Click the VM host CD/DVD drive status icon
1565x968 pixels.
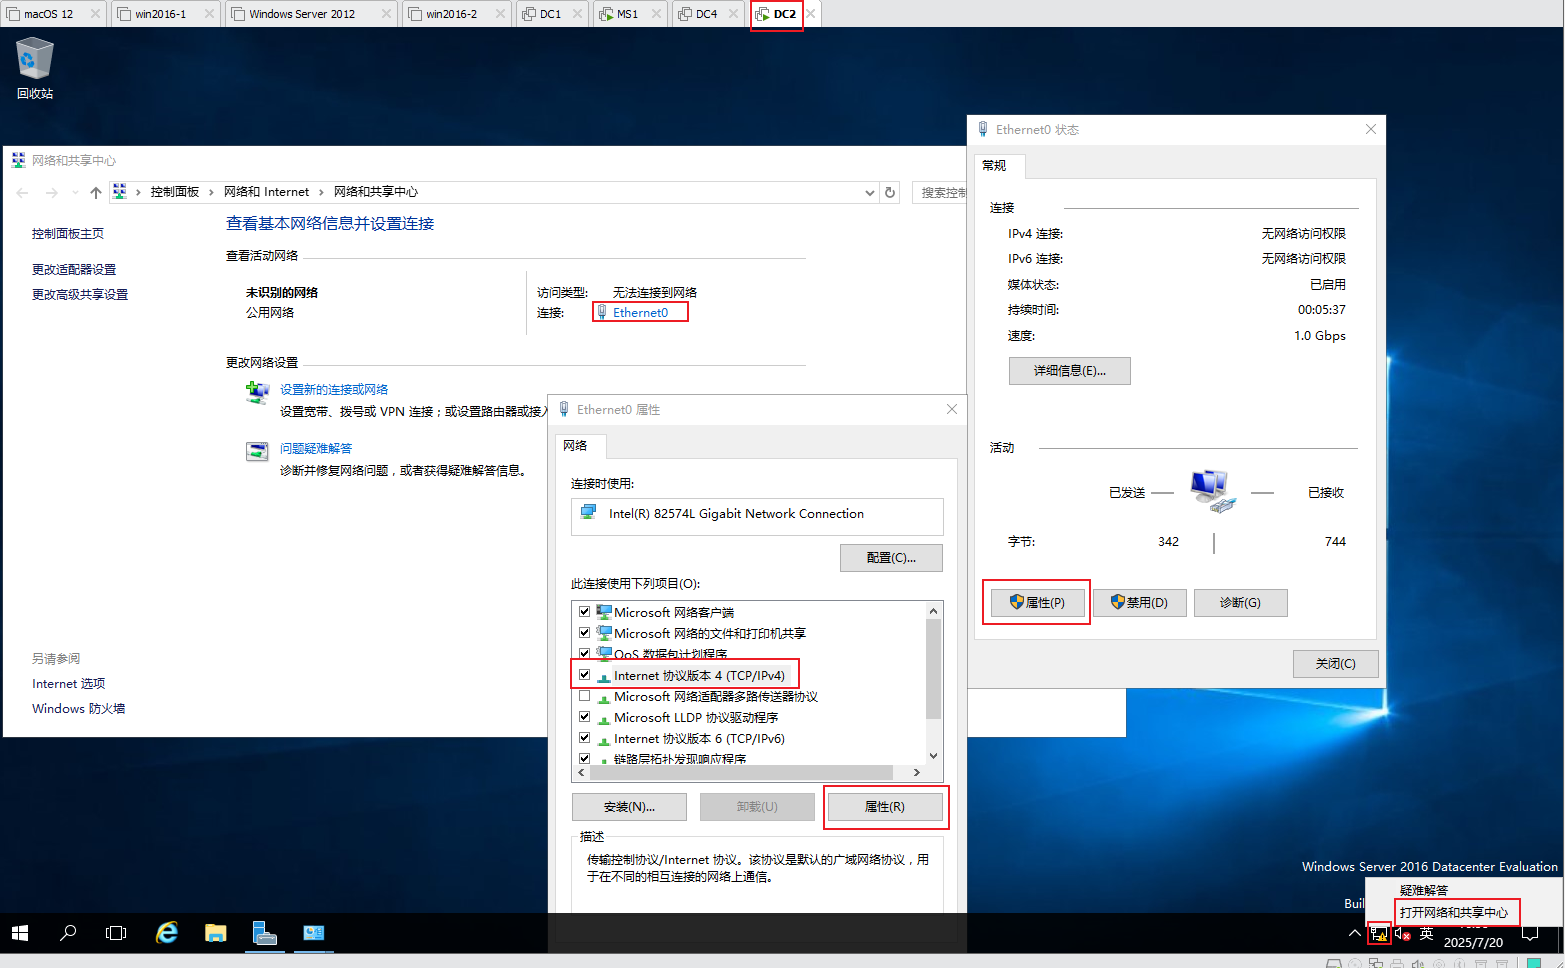1355,963
